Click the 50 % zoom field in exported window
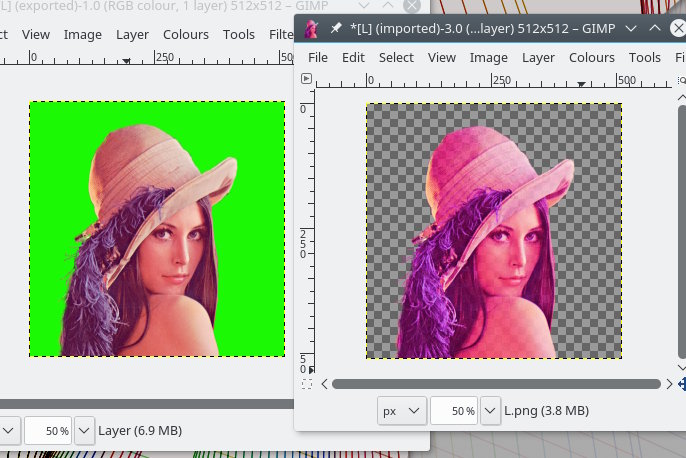This screenshot has width=686, height=458. 48,431
